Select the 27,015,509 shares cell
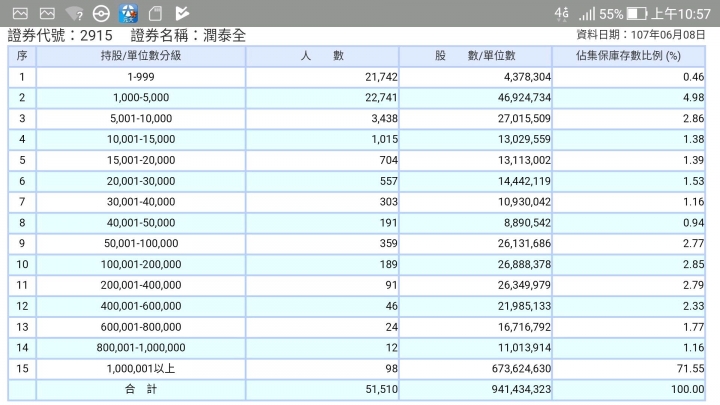Image resolution: width=720 pixels, height=405 pixels. click(476, 118)
